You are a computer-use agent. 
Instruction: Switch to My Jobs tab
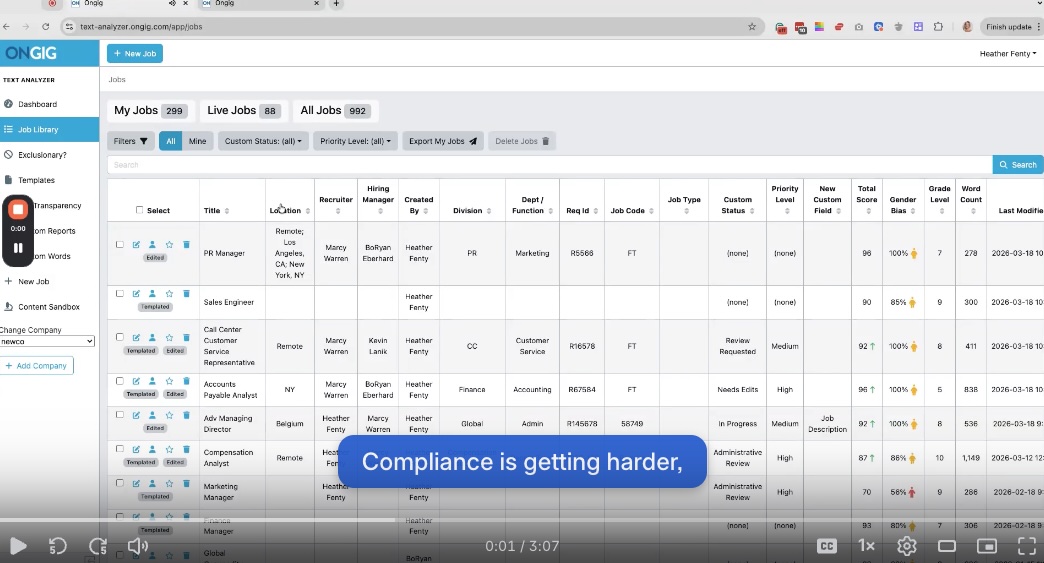tap(150, 110)
